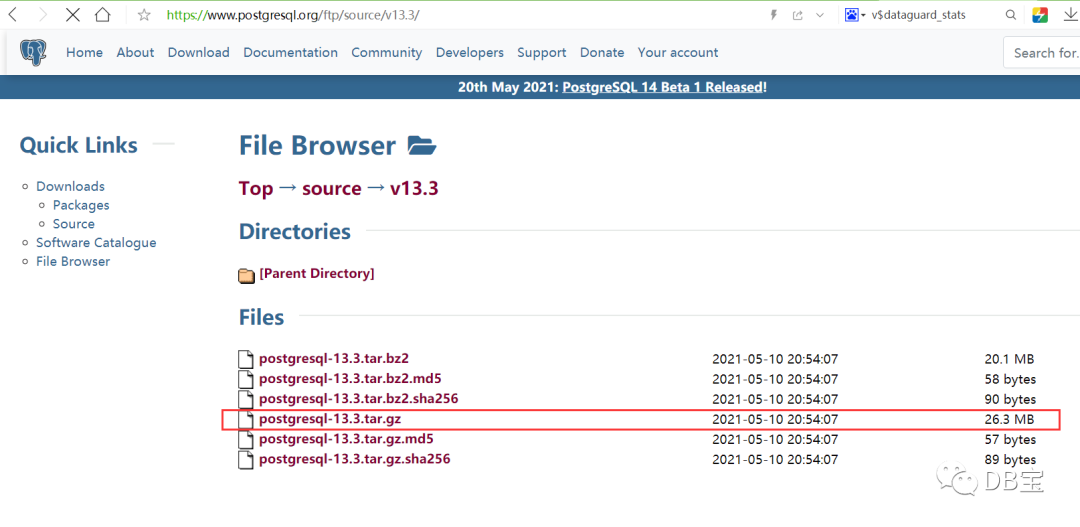Open Source quick link

74,223
